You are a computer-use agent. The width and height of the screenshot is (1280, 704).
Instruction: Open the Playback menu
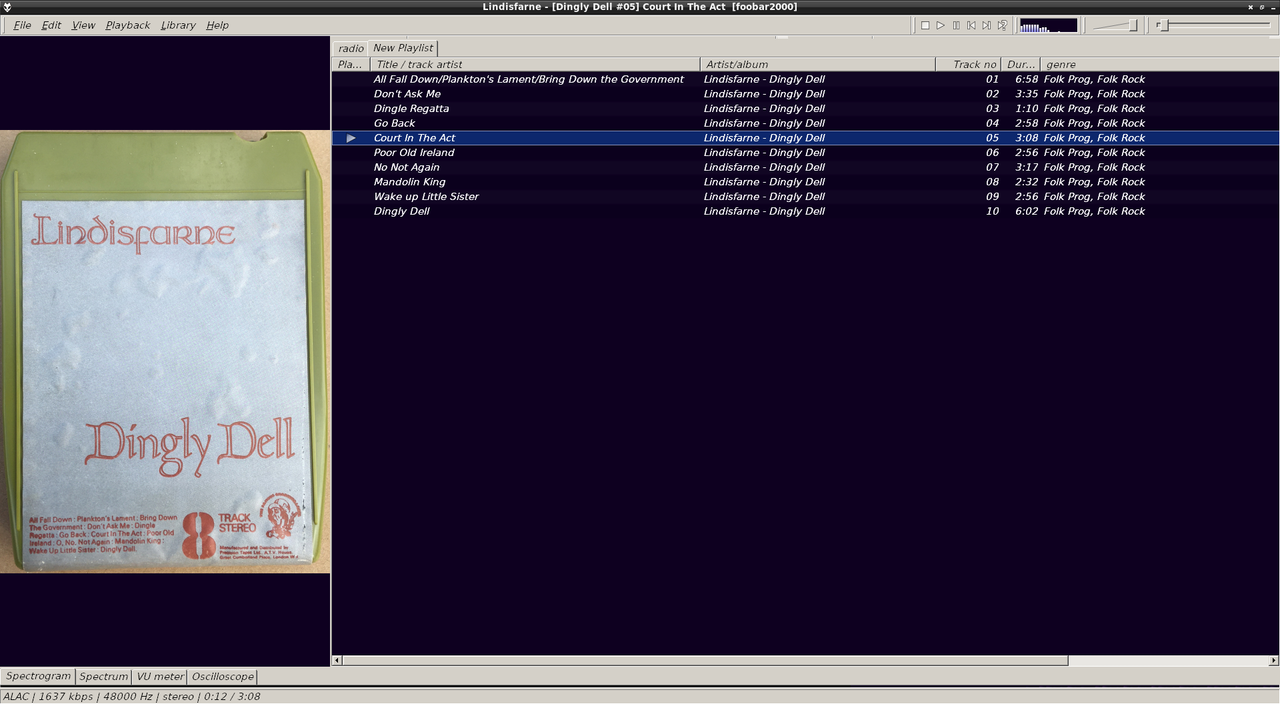point(128,25)
